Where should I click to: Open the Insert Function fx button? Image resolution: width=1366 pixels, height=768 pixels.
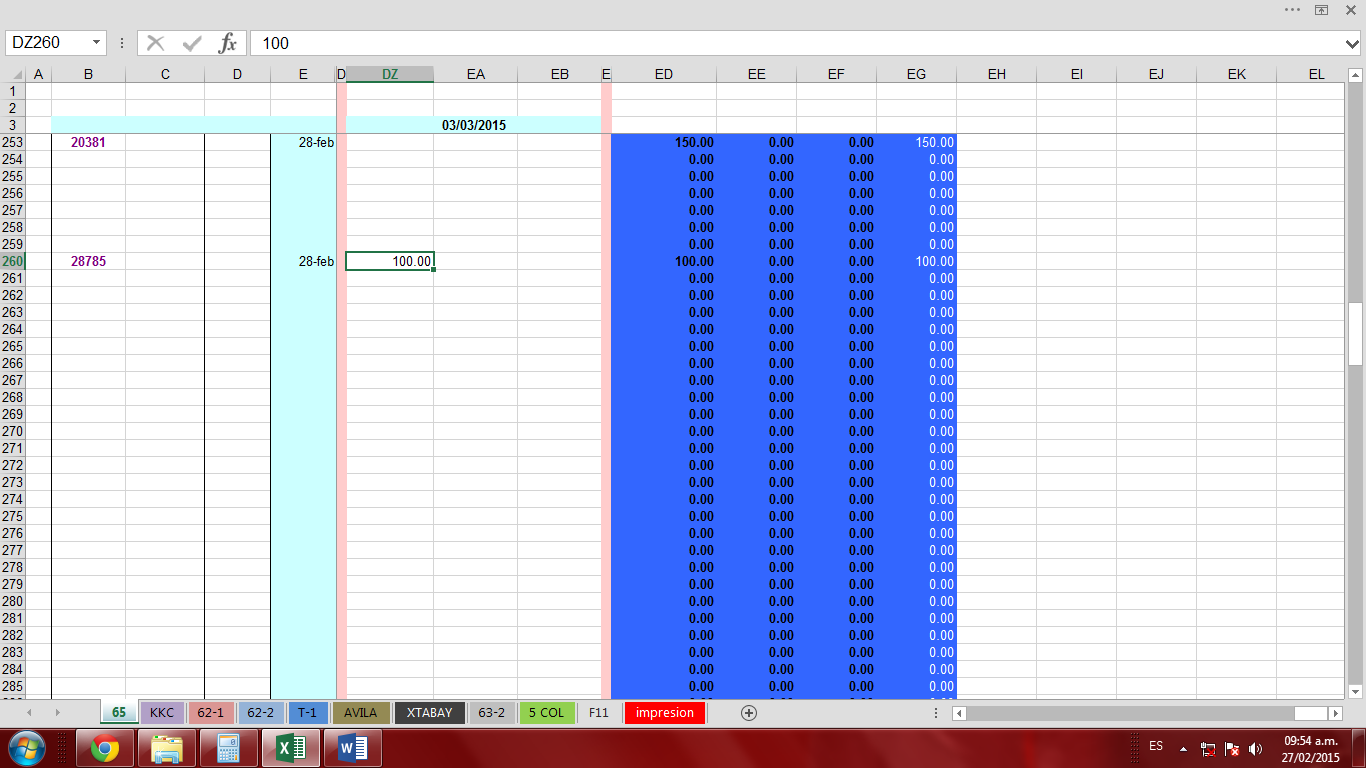[x=228, y=43]
